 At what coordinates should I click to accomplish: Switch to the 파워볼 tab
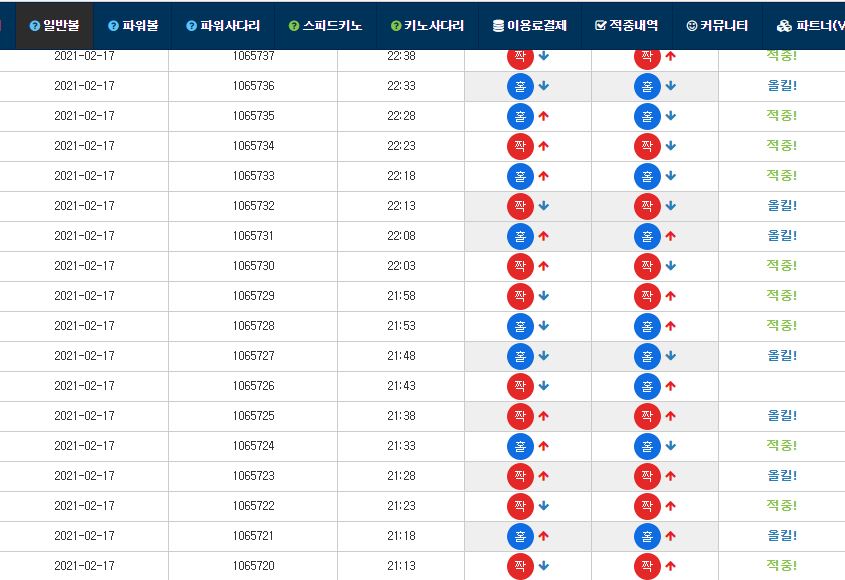tap(133, 25)
